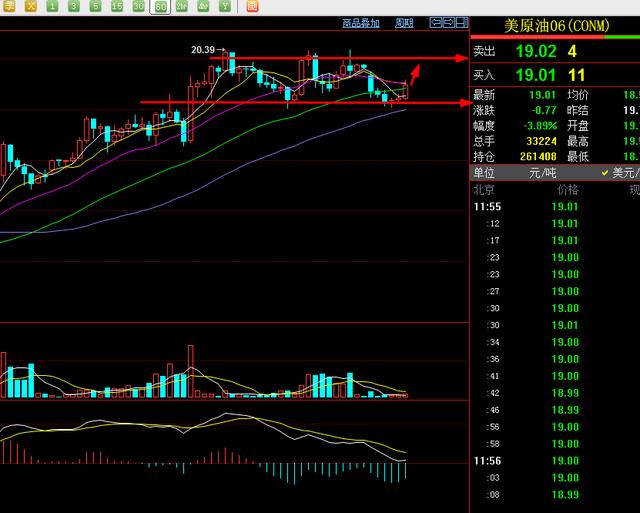Click the green Y period icon
Image resolution: width=640 pixels, height=513 pixels.
(x=225, y=6)
